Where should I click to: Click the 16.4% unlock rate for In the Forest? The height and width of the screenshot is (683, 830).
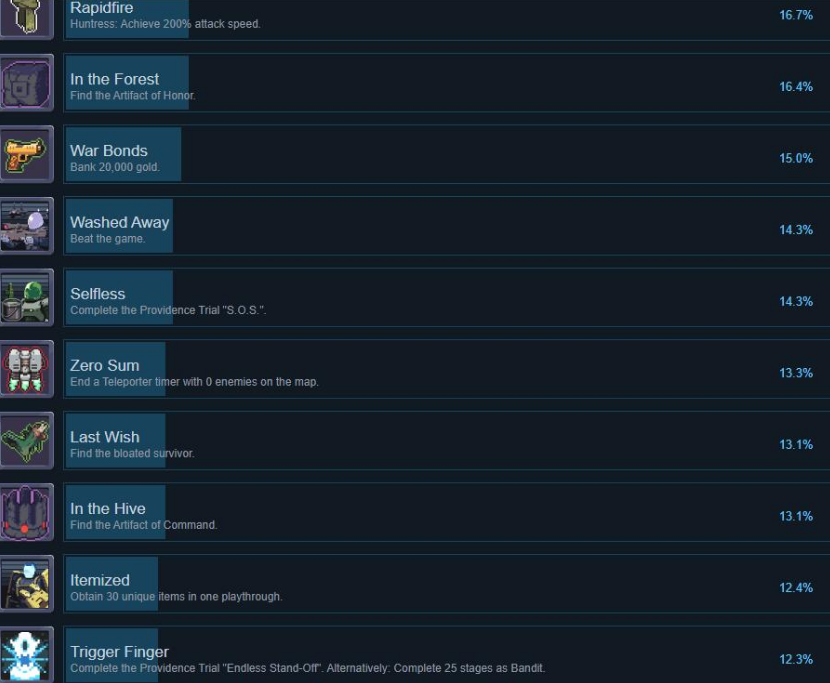pyautogui.click(x=796, y=86)
